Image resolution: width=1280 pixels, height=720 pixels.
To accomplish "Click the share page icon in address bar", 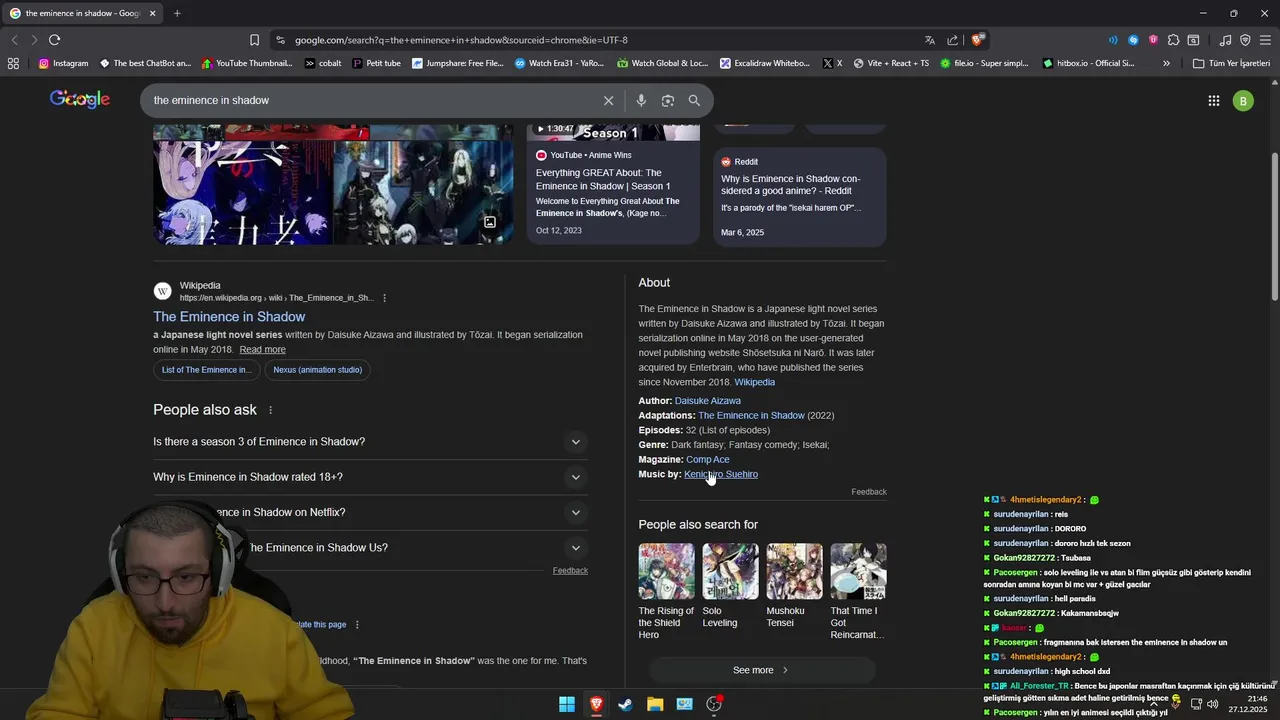I will click(x=953, y=40).
